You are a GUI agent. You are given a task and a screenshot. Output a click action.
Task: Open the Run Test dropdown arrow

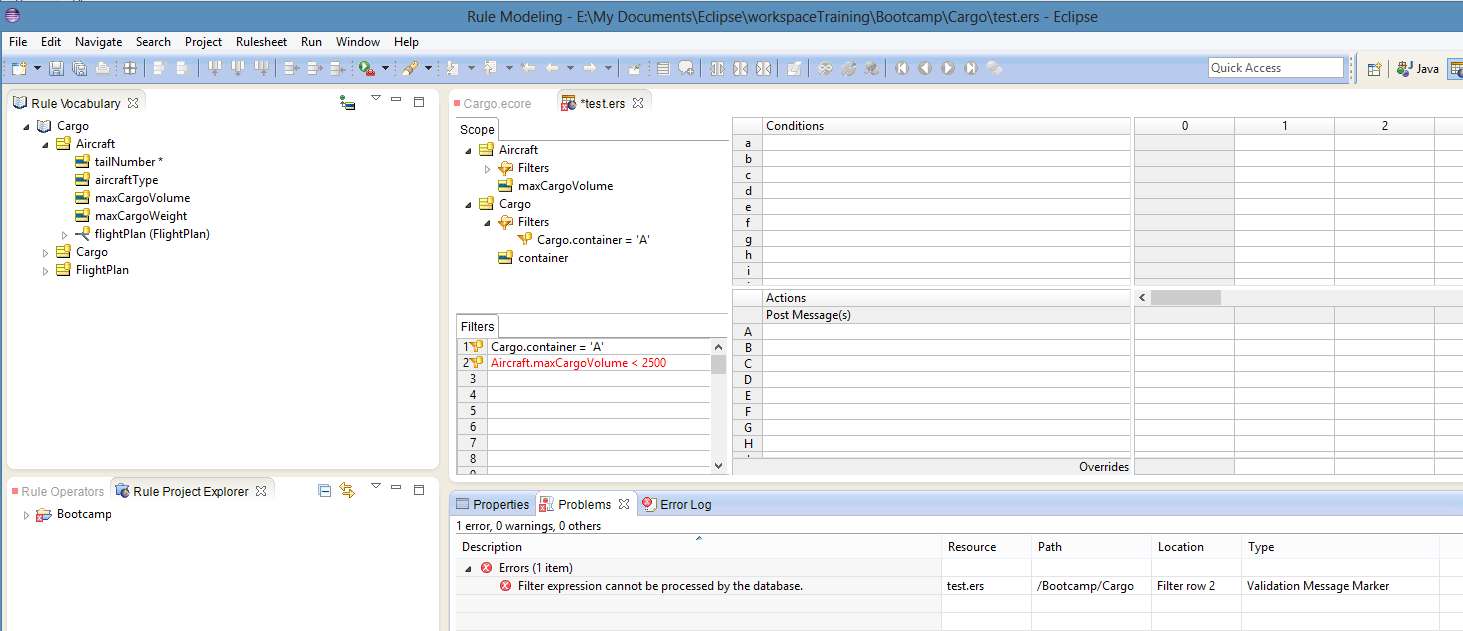click(x=385, y=68)
